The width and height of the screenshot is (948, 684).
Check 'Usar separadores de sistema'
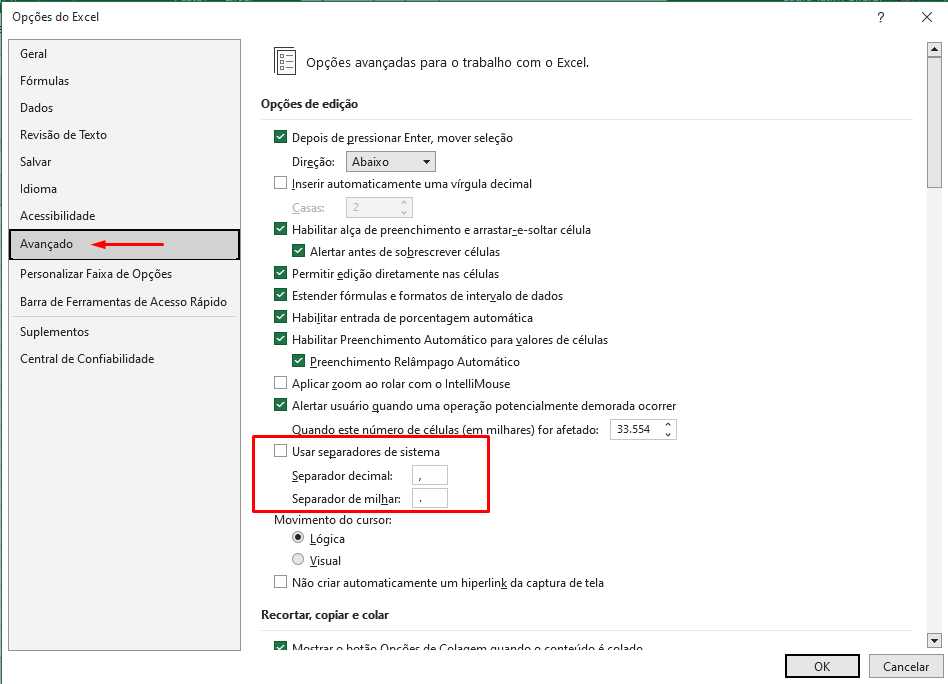click(x=281, y=451)
